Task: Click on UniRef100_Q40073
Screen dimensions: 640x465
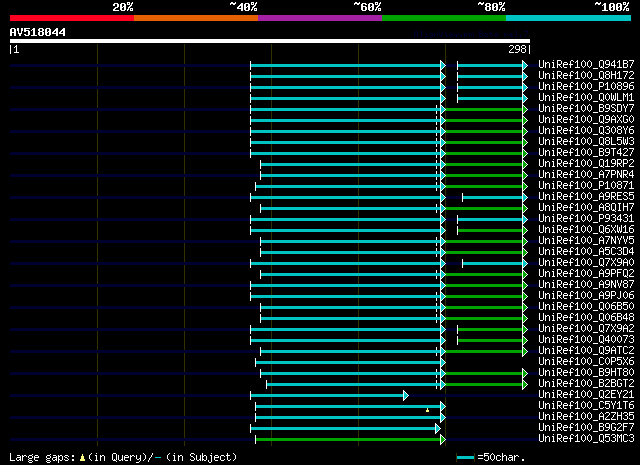Action: [586, 340]
